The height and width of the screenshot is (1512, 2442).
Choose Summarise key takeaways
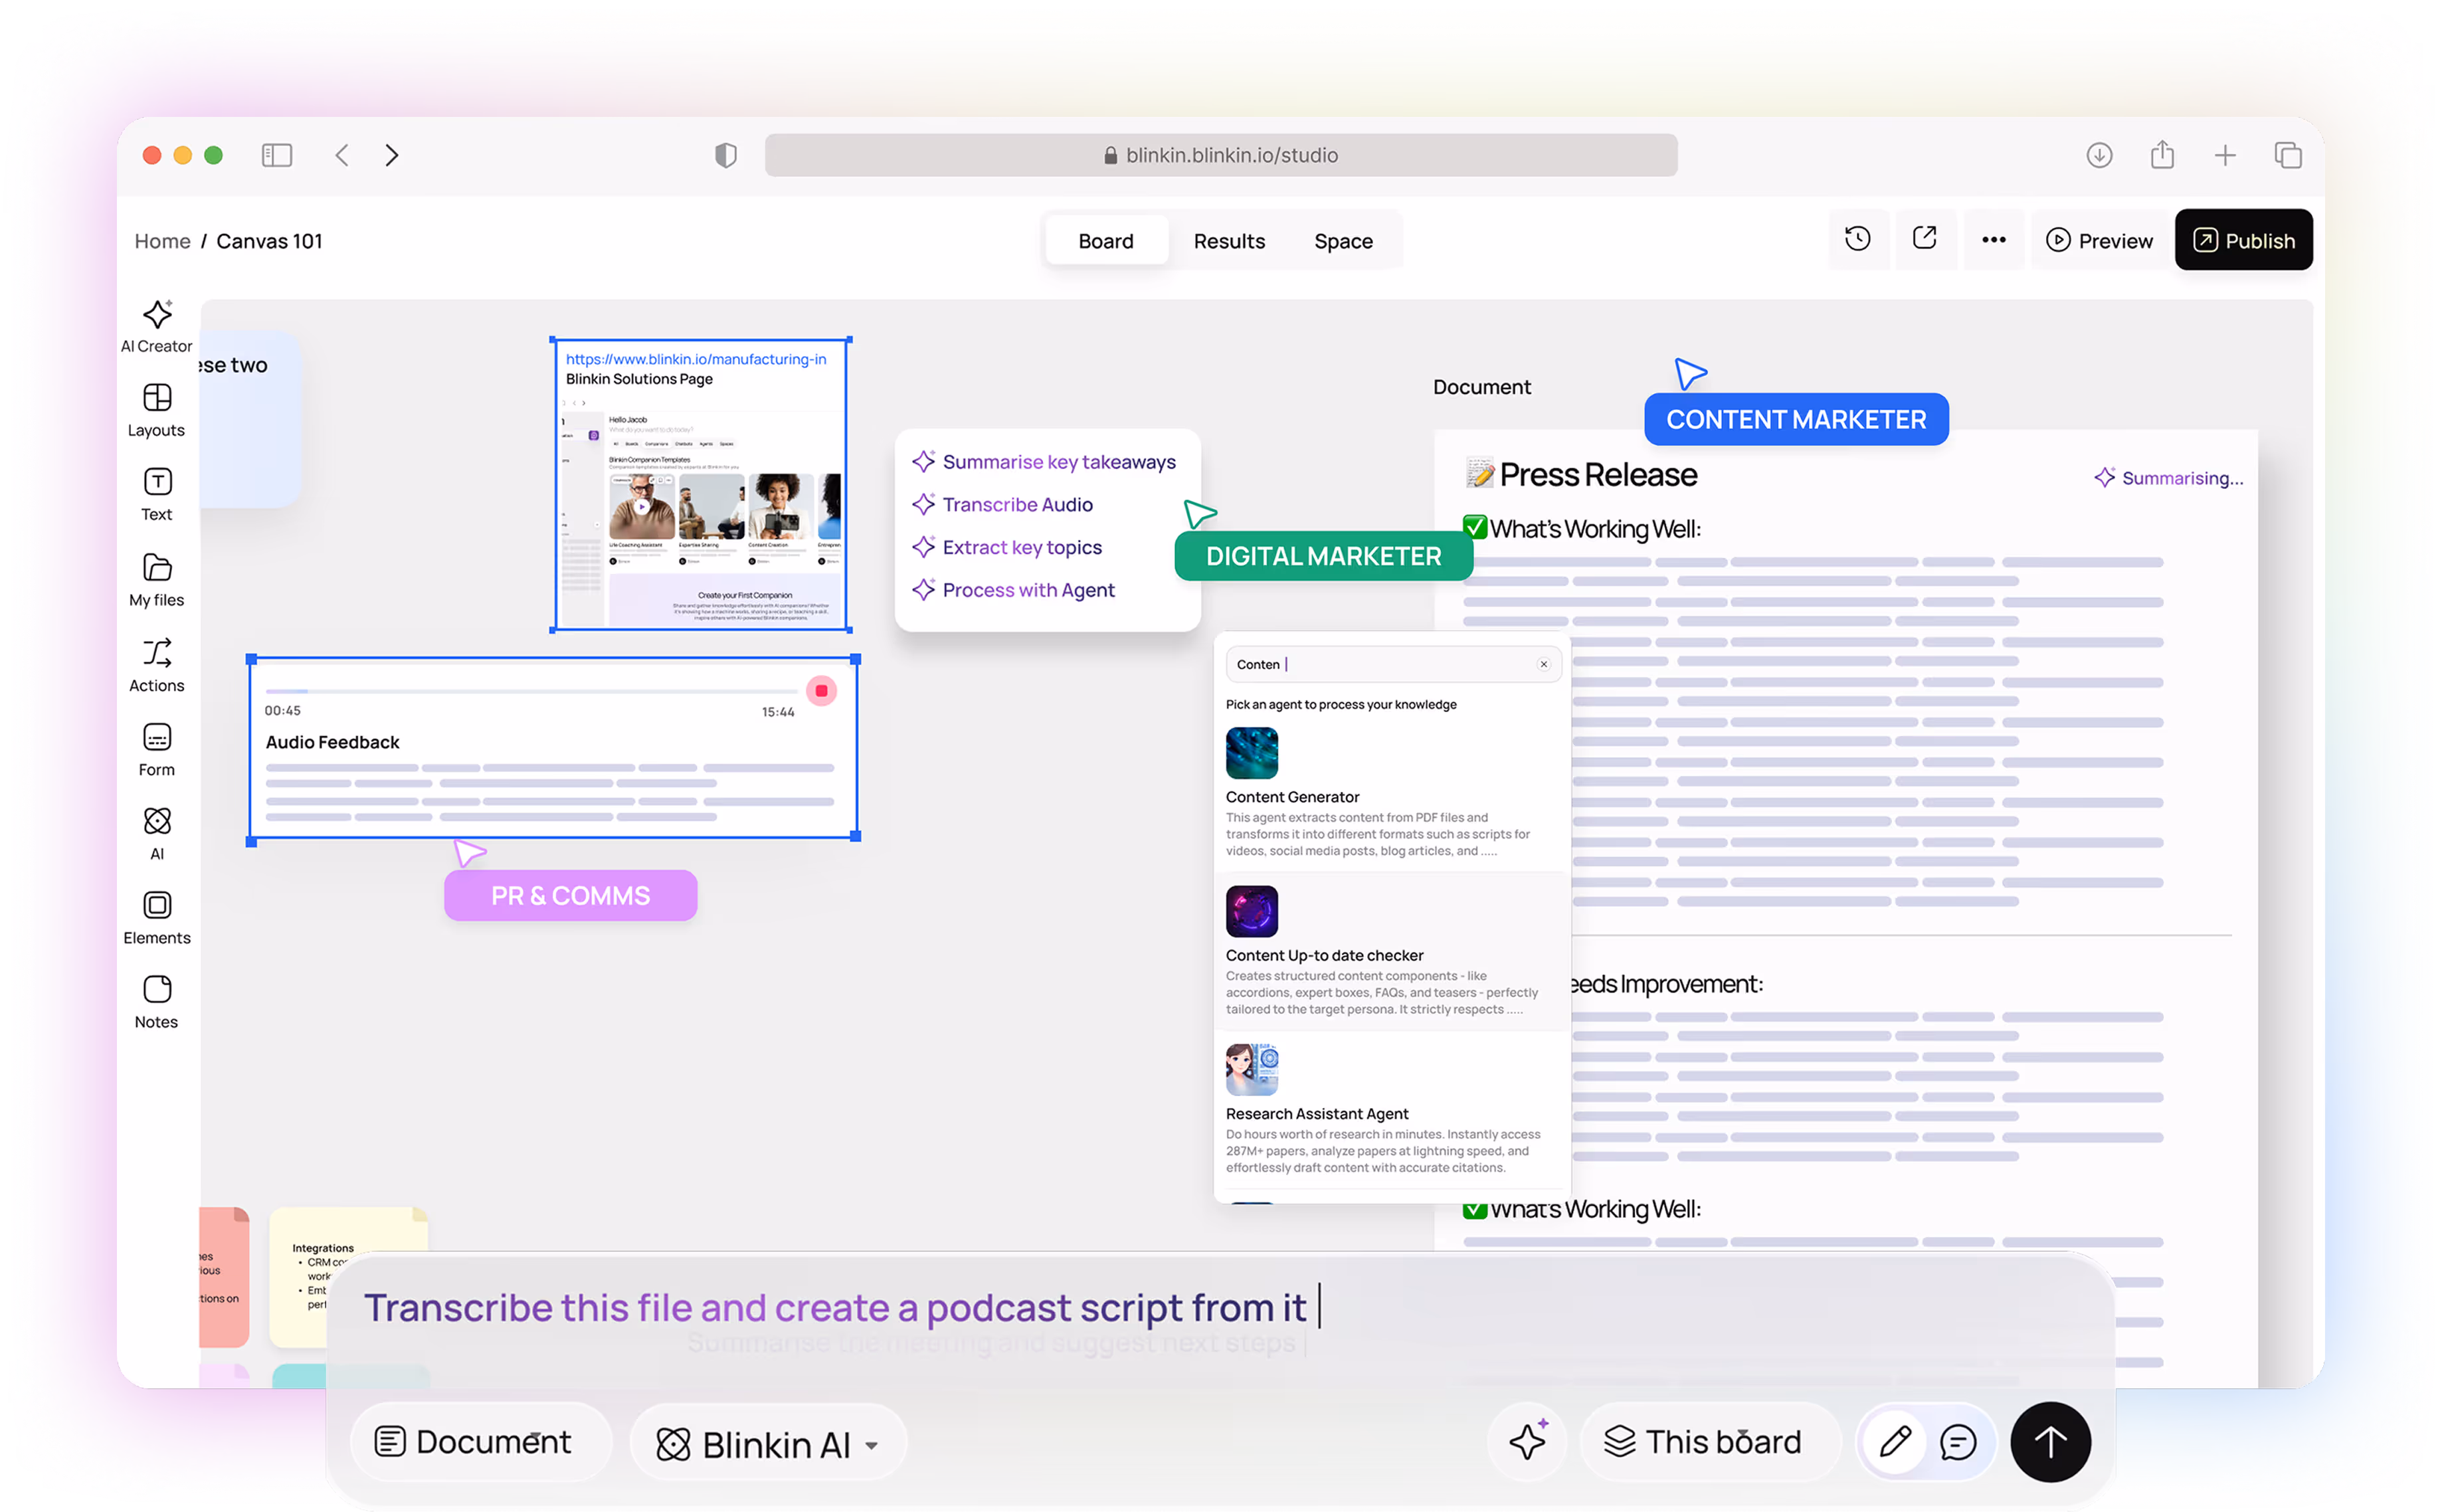click(1045, 462)
